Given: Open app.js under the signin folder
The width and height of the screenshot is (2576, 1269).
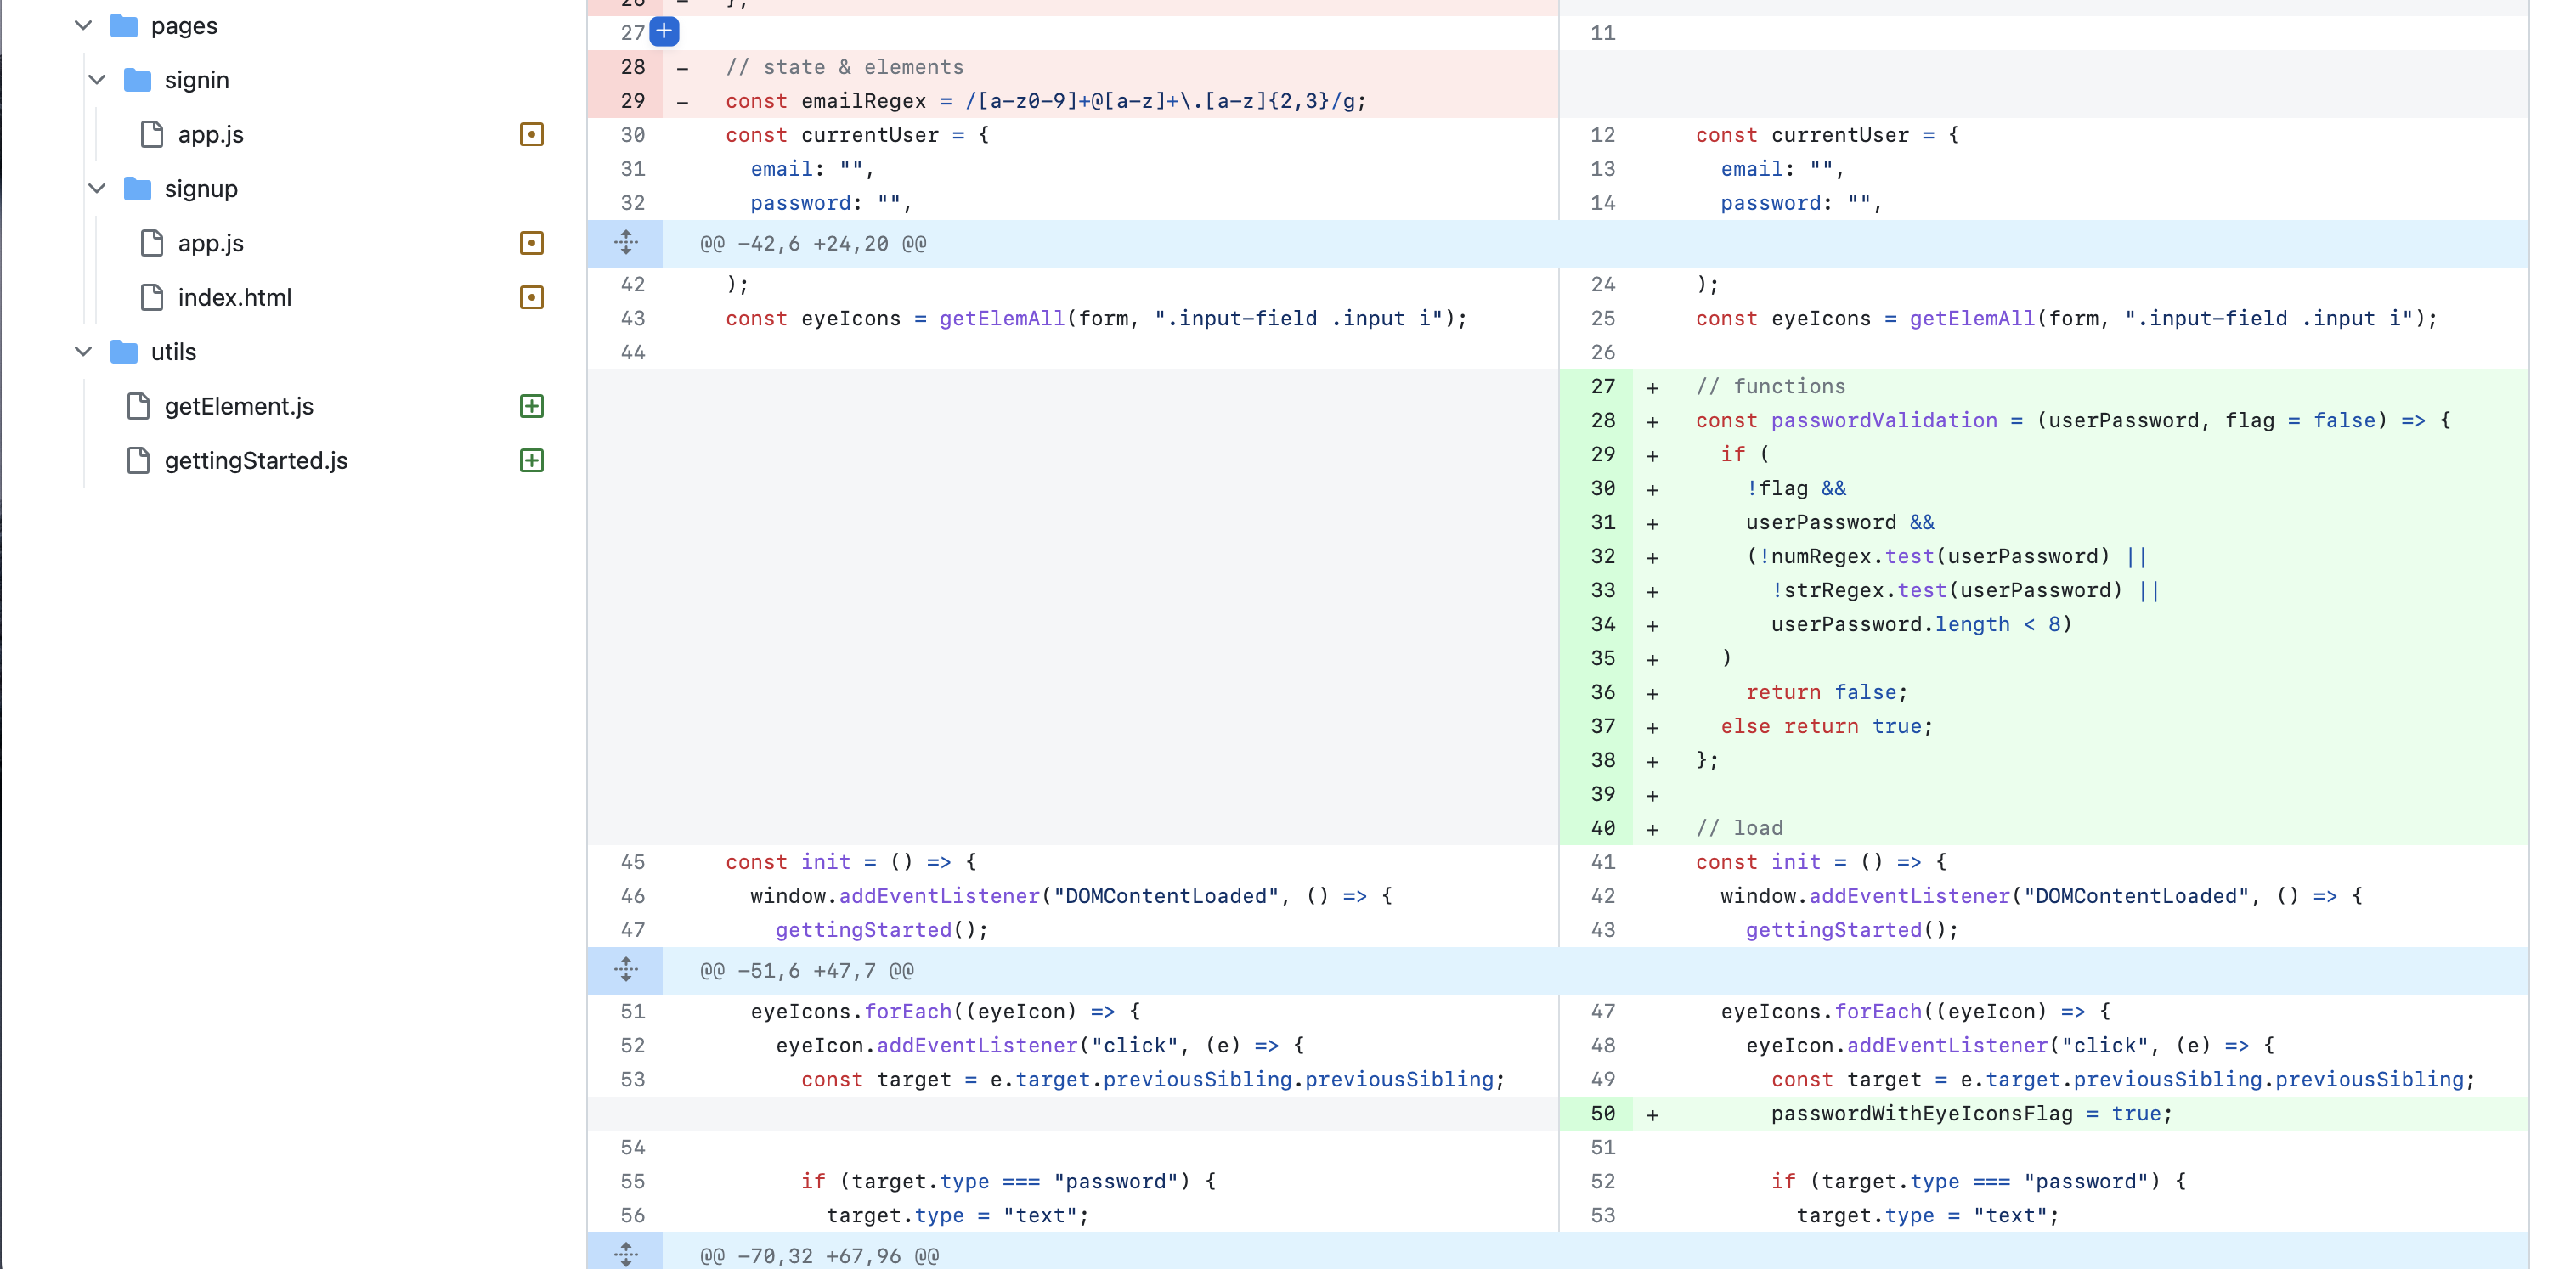Looking at the screenshot, I should click(x=210, y=135).
